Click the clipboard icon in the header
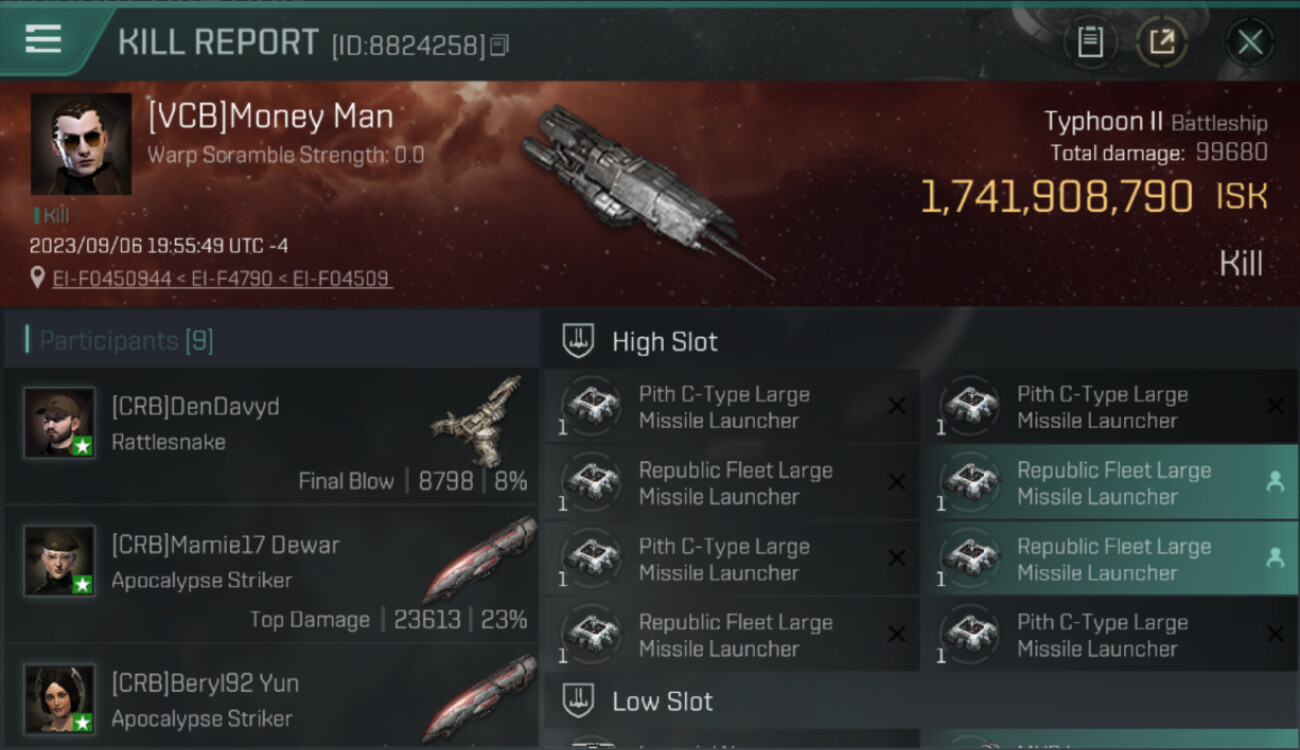The image size is (1300, 750). pyautogui.click(x=1090, y=42)
